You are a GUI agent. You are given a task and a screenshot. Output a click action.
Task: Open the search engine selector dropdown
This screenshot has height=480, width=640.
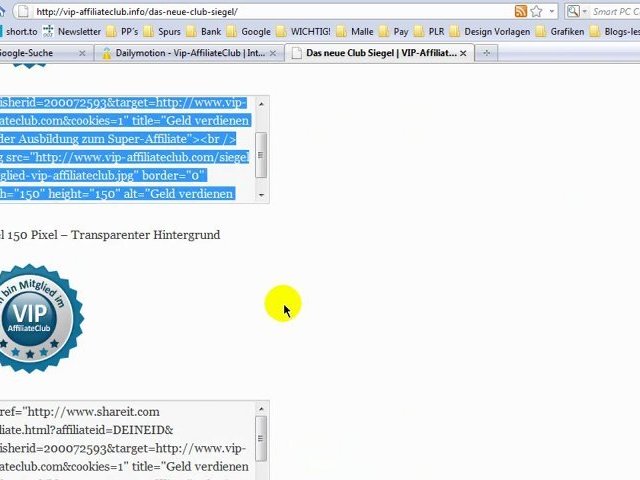pyautogui.click(x=577, y=12)
